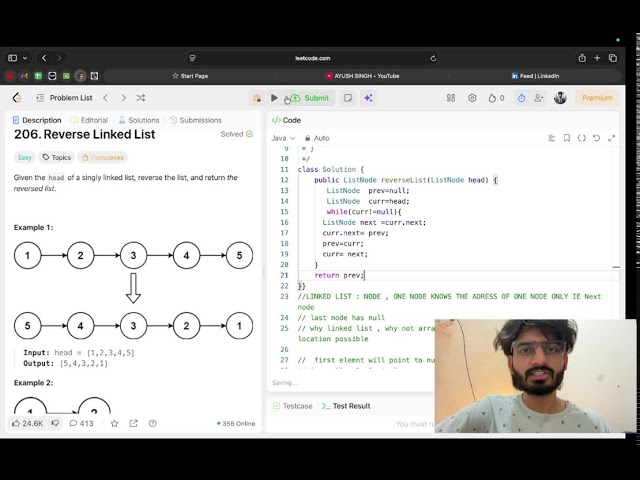The width and height of the screenshot is (640, 480).
Task: Open the profile avatar menu
Action: point(560,98)
